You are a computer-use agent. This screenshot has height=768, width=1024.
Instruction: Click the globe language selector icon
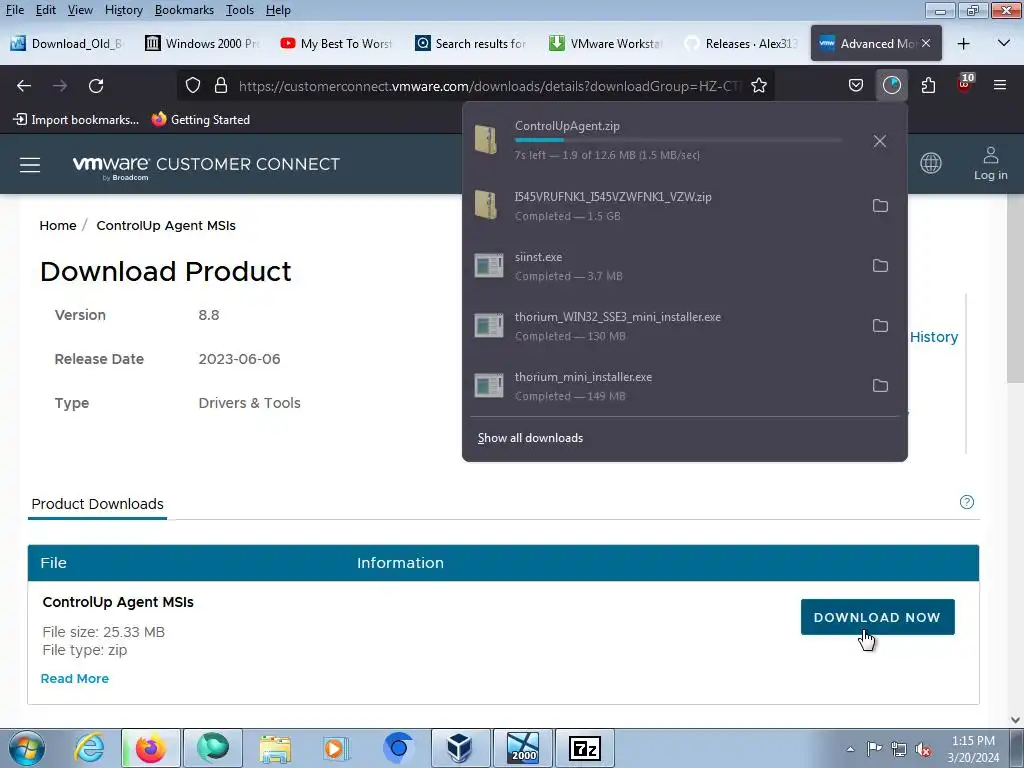point(931,163)
